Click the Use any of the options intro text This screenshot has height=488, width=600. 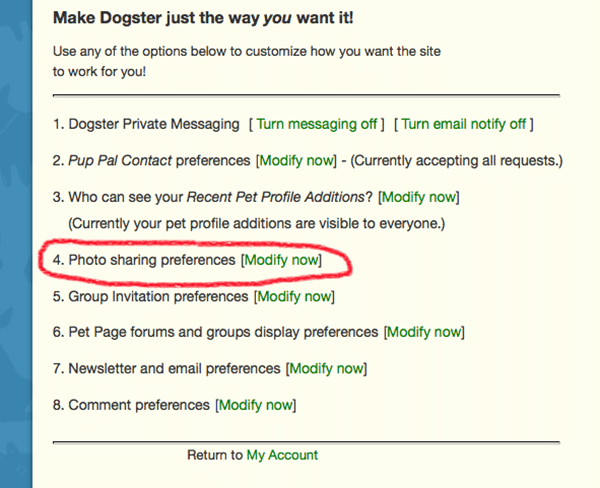pos(247,61)
